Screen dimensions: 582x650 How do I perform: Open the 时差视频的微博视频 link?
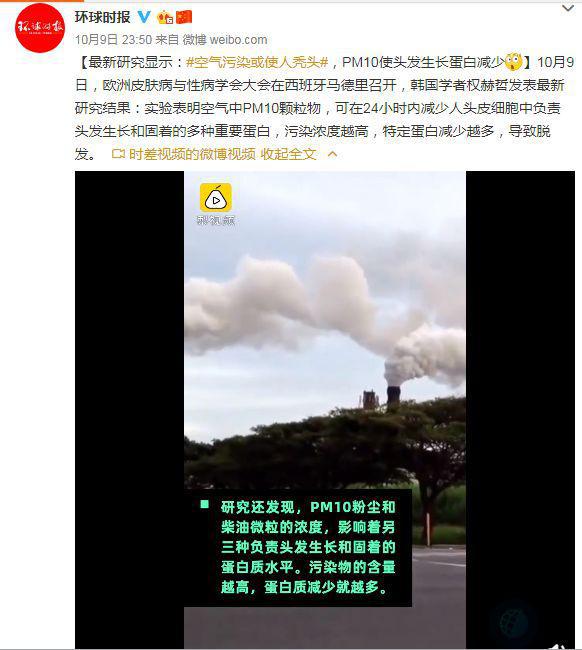click(x=192, y=154)
